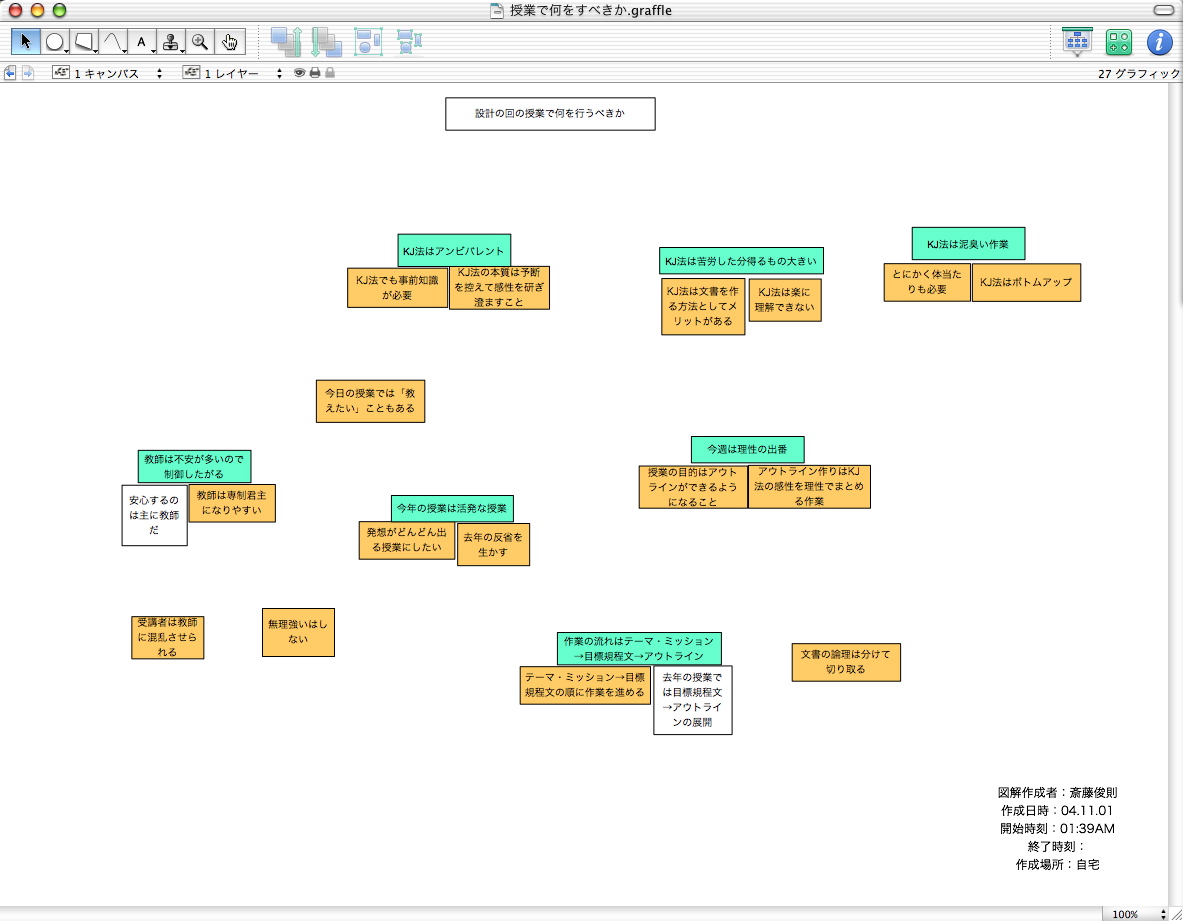Select the arrow selection tool
Viewport: 1183px width, 921px height.
tap(26, 42)
